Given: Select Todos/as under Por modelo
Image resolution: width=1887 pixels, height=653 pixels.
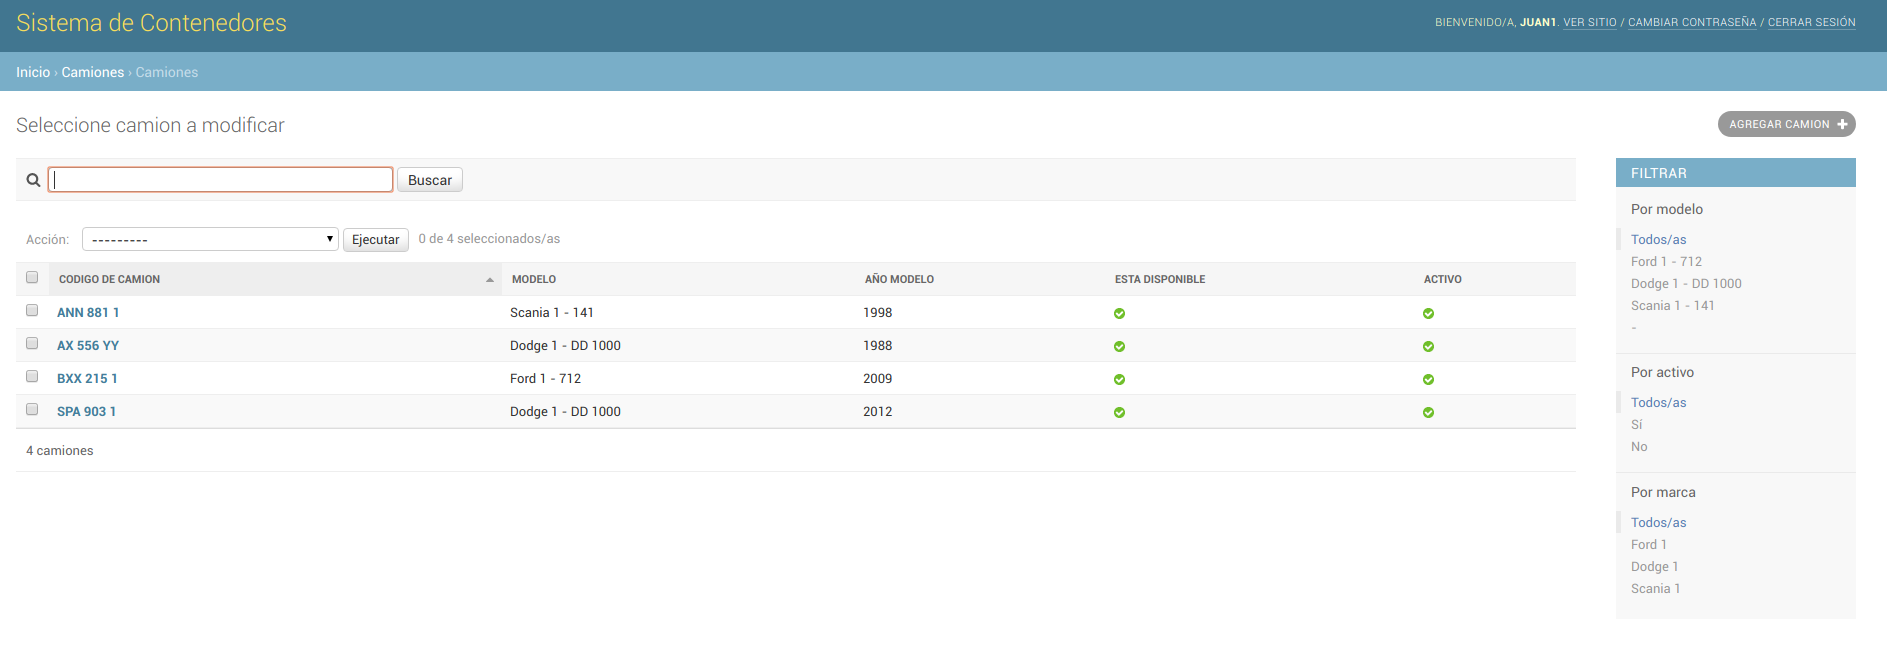Looking at the screenshot, I should [x=1658, y=240].
